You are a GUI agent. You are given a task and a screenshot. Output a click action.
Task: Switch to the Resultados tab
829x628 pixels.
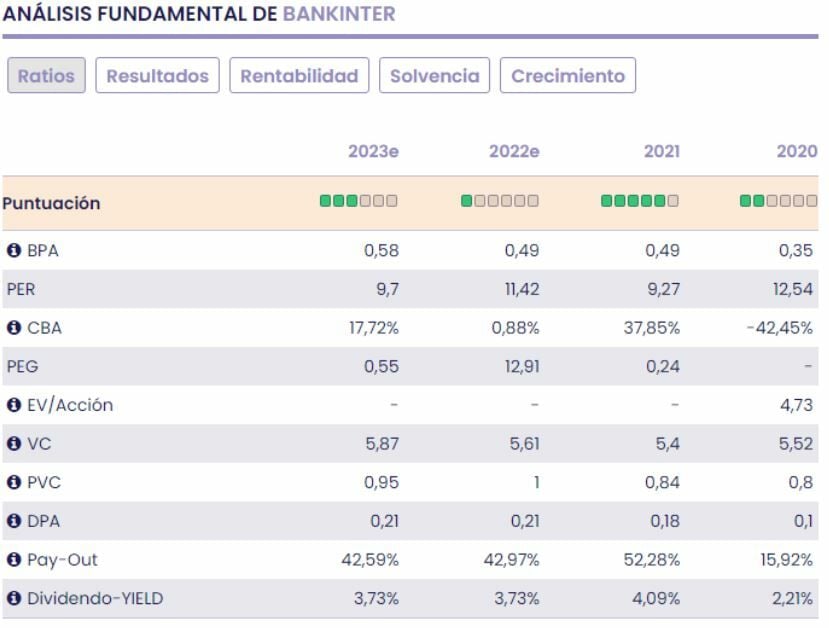(158, 76)
